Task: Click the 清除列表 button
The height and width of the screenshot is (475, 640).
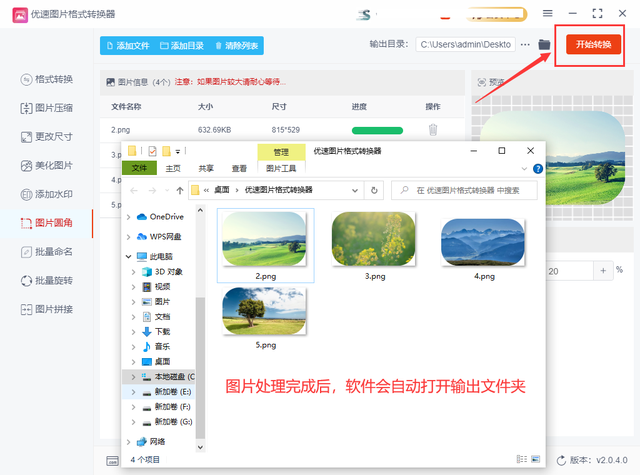Action: click(237, 46)
